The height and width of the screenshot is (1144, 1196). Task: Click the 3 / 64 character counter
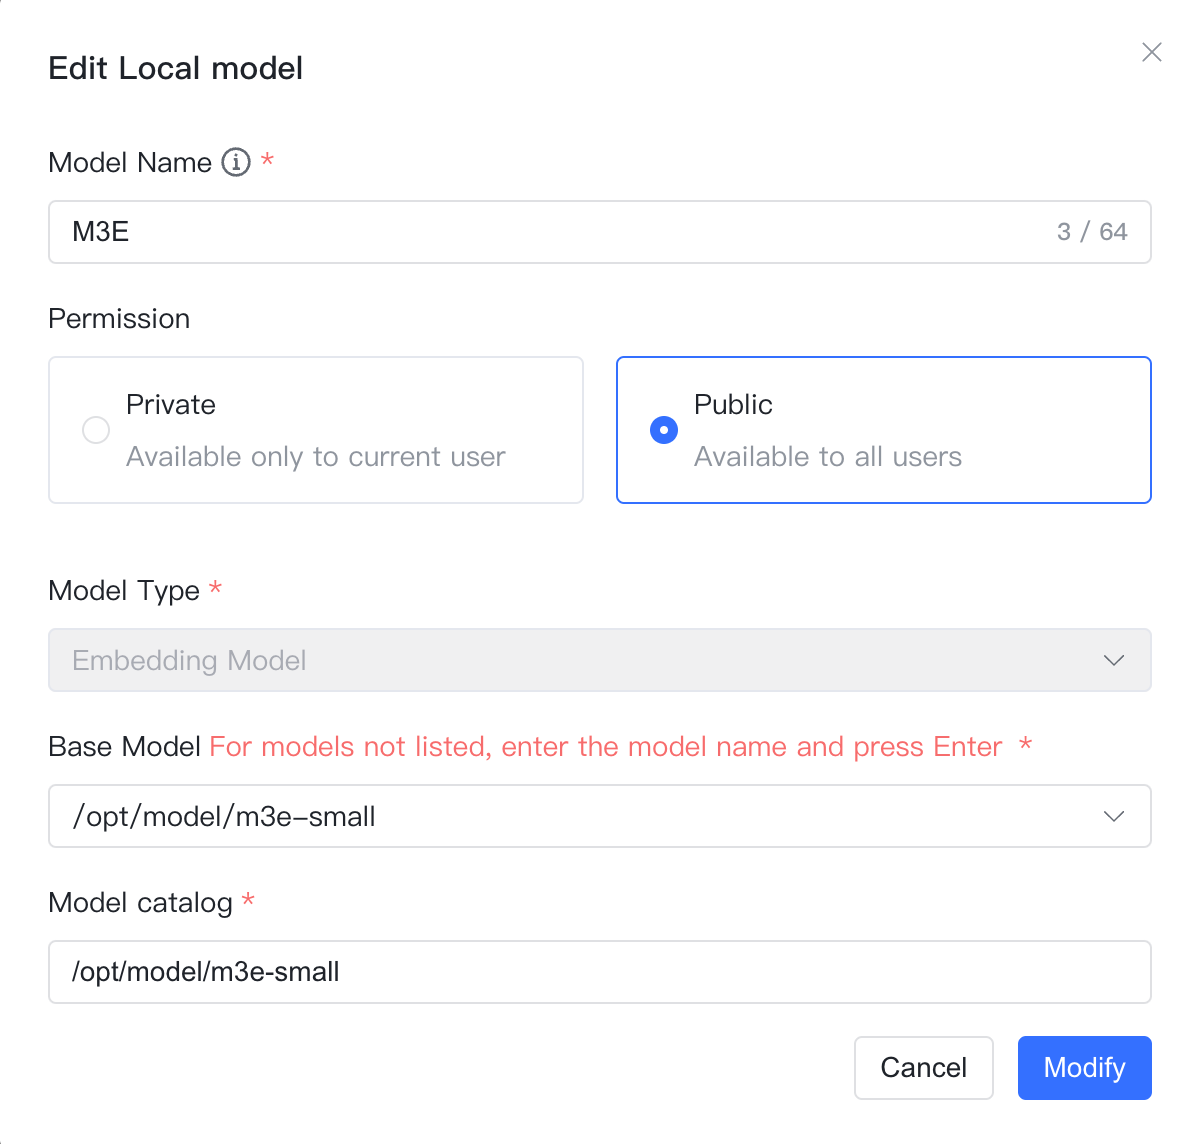pos(1092,232)
